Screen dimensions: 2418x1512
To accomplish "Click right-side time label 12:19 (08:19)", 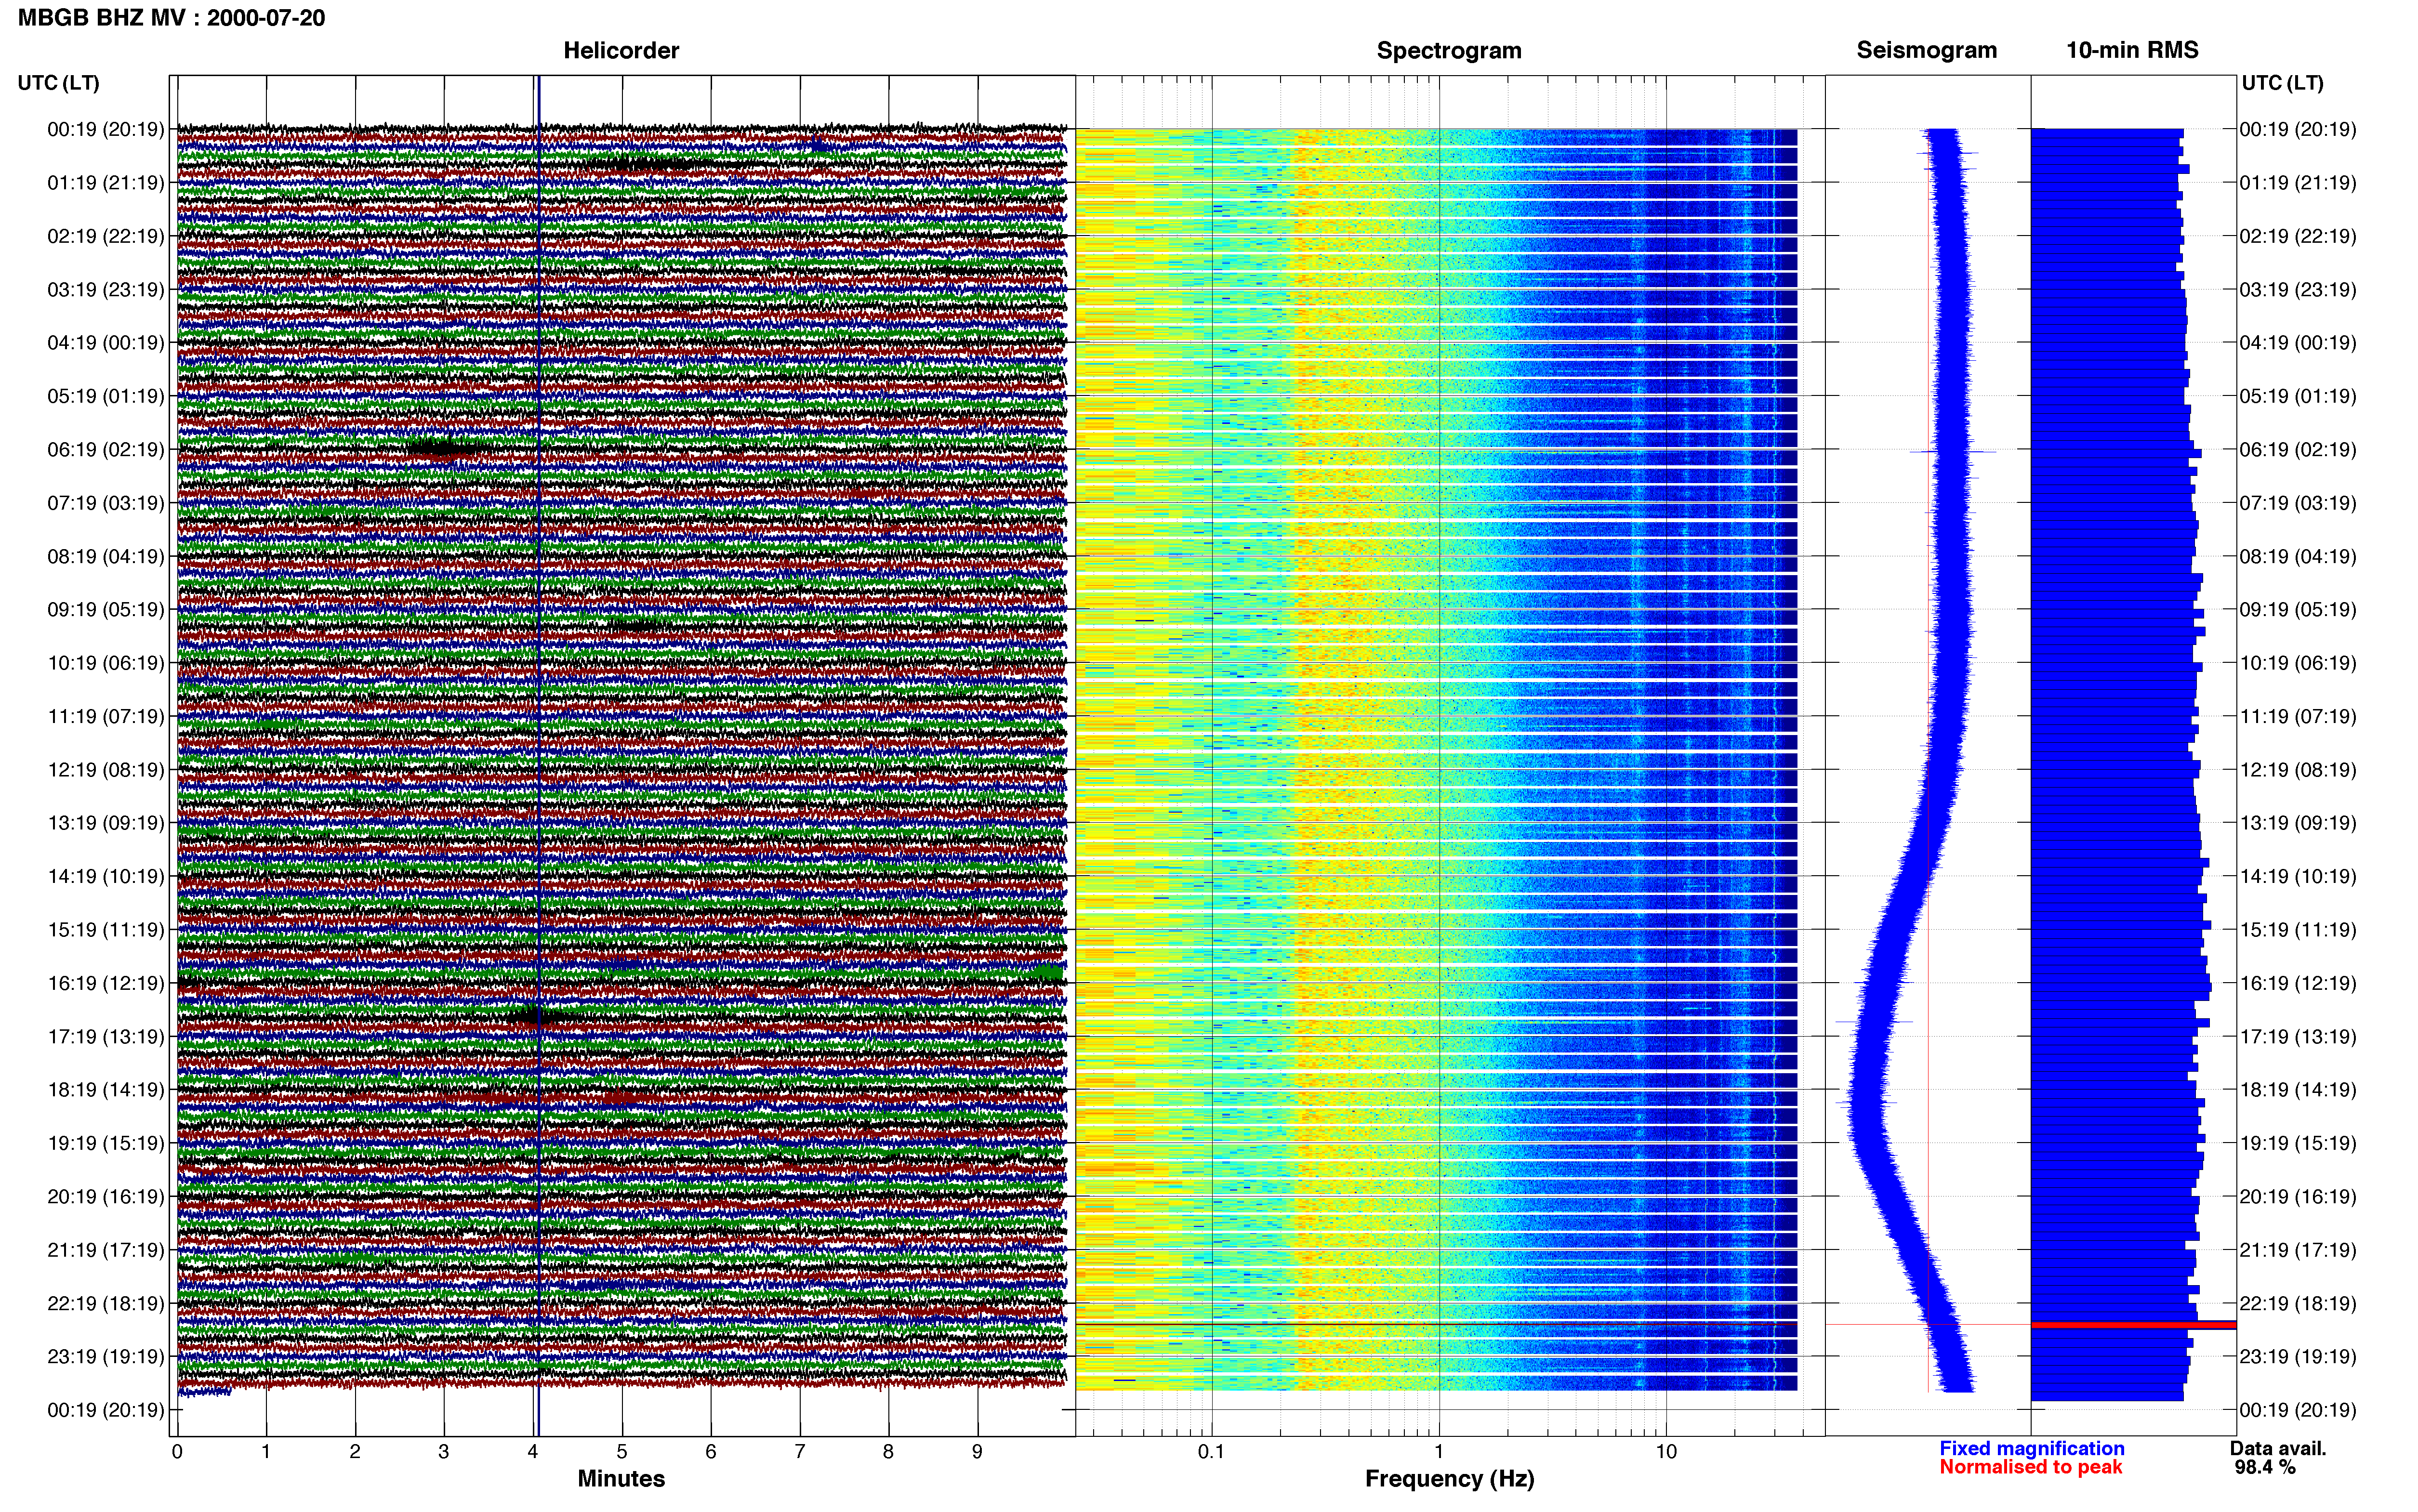I will (2298, 770).
